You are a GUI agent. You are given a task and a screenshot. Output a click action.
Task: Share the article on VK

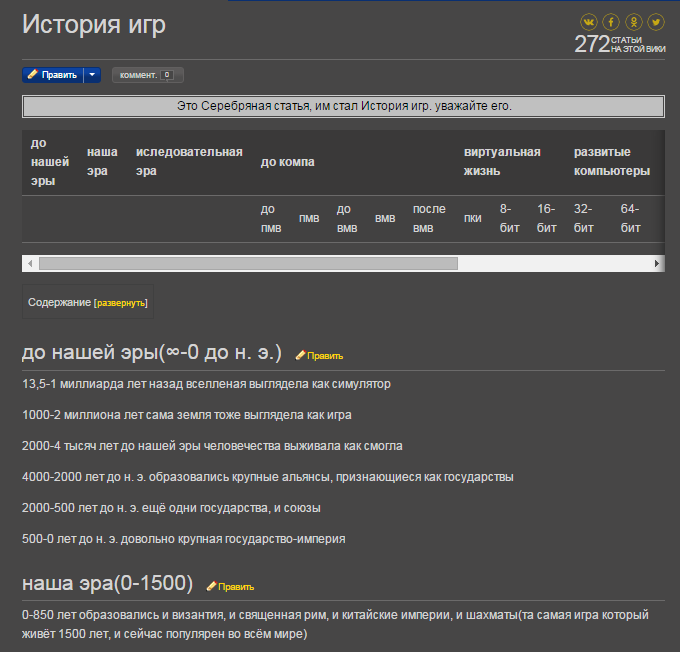click(x=588, y=22)
